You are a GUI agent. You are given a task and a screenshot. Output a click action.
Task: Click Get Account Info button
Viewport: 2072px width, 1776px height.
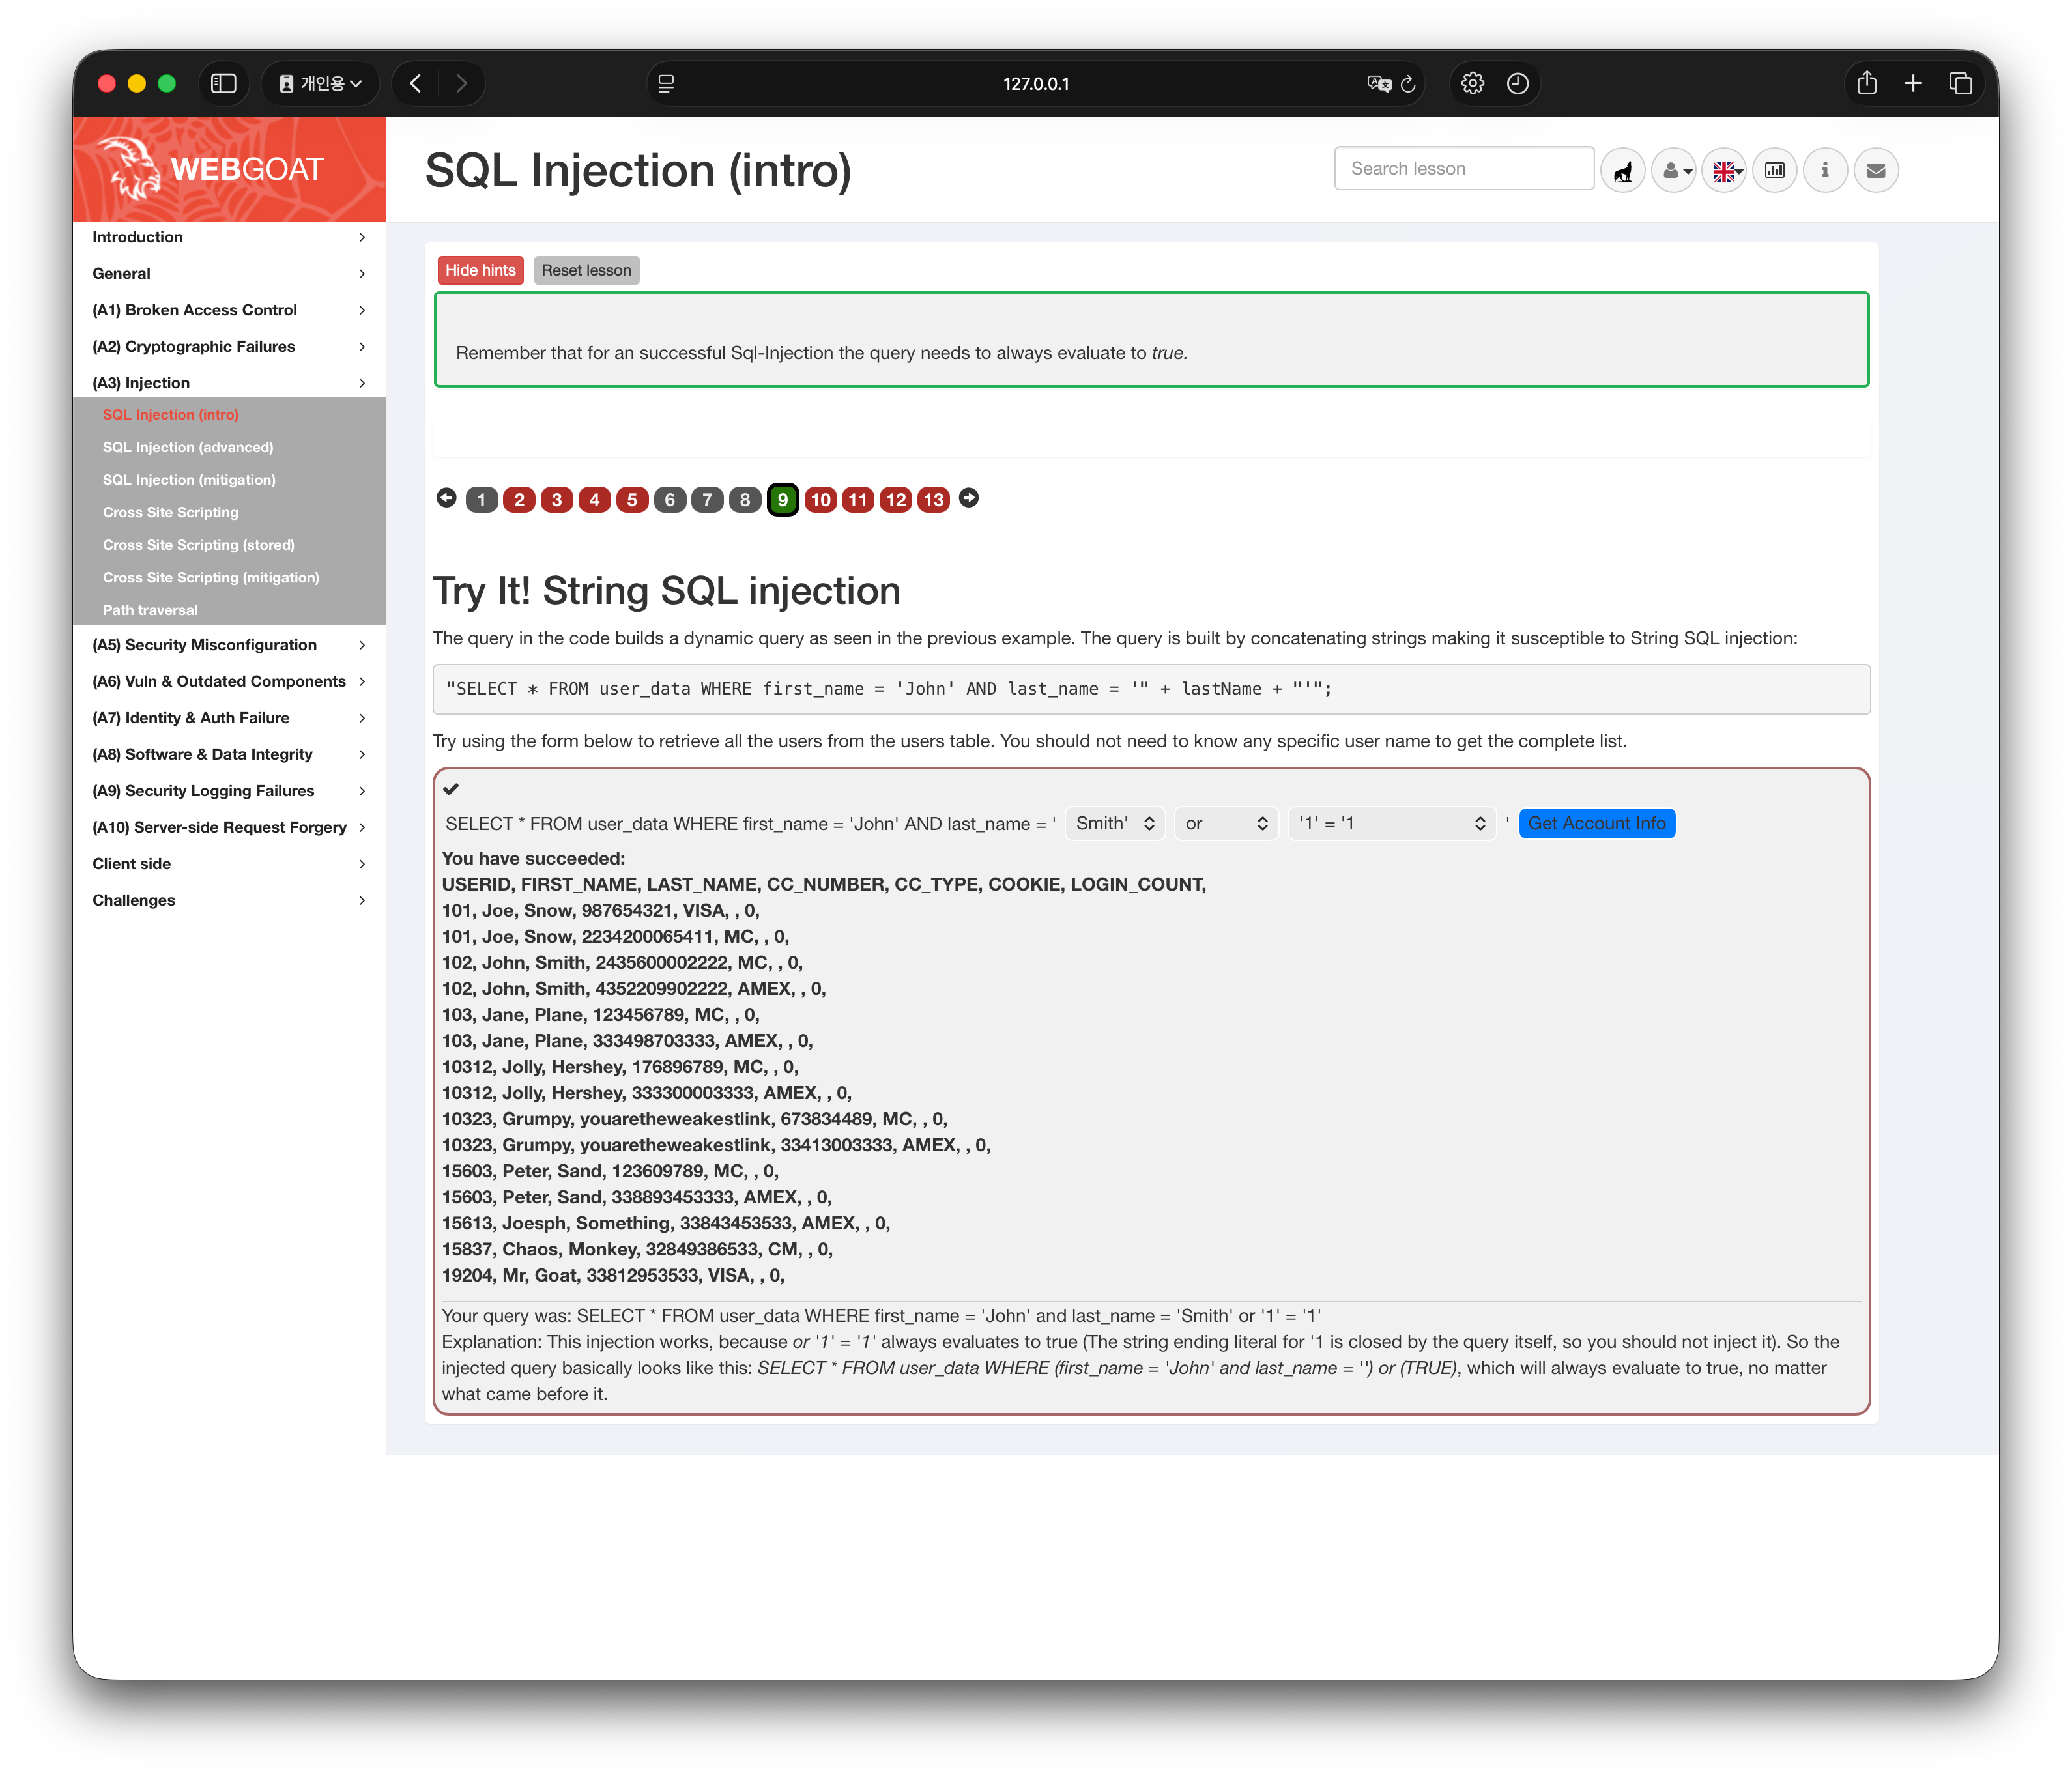coord(1596,823)
